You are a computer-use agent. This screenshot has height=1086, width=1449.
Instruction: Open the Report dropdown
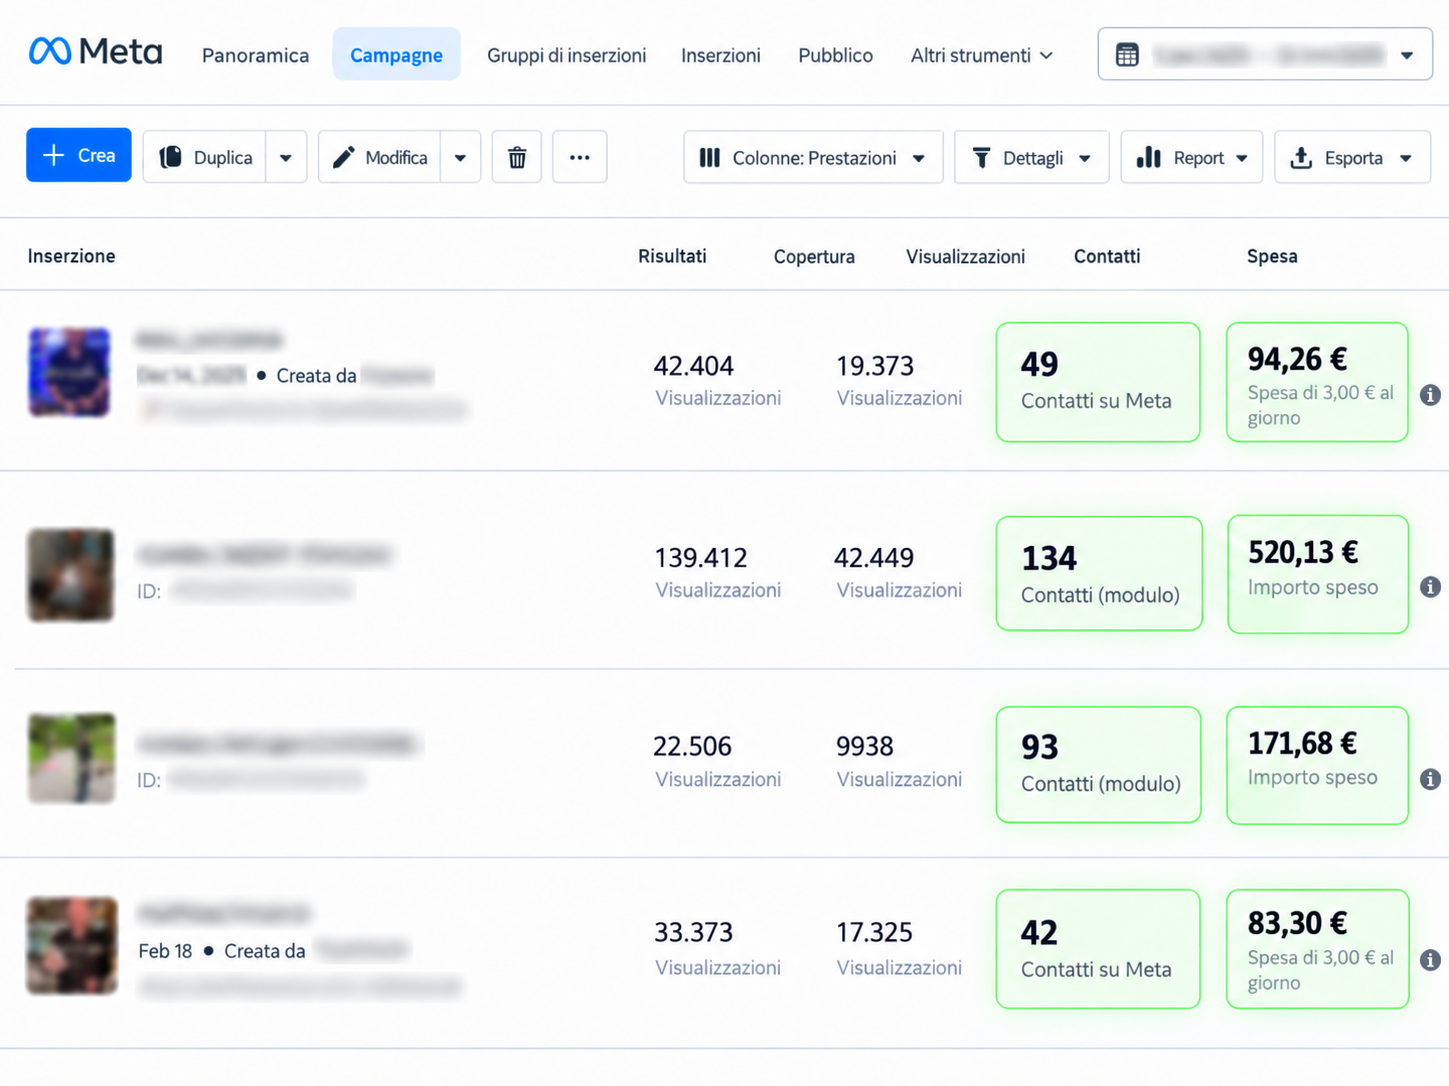[x=1191, y=157]
